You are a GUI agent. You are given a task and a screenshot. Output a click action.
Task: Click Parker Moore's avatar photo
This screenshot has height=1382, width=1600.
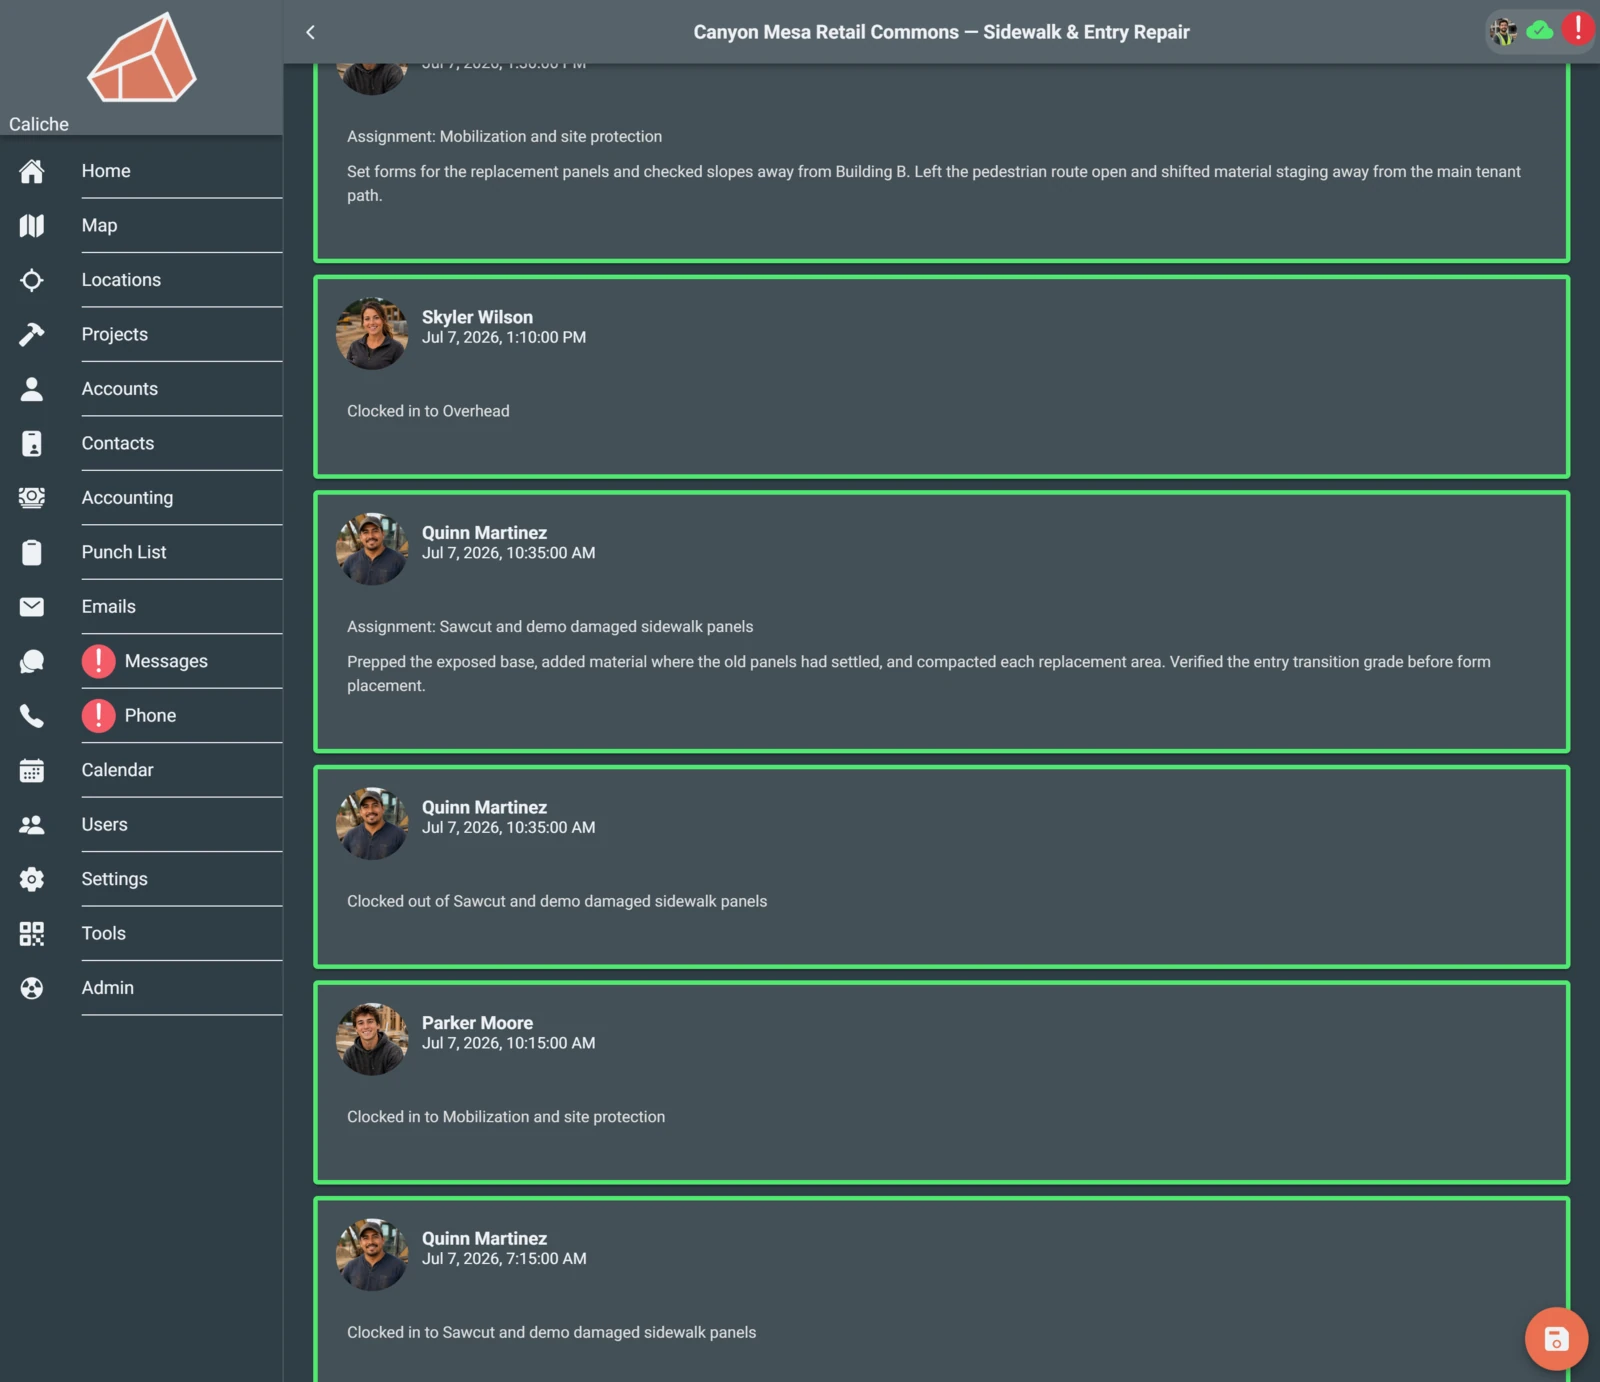pos(372,1039)
